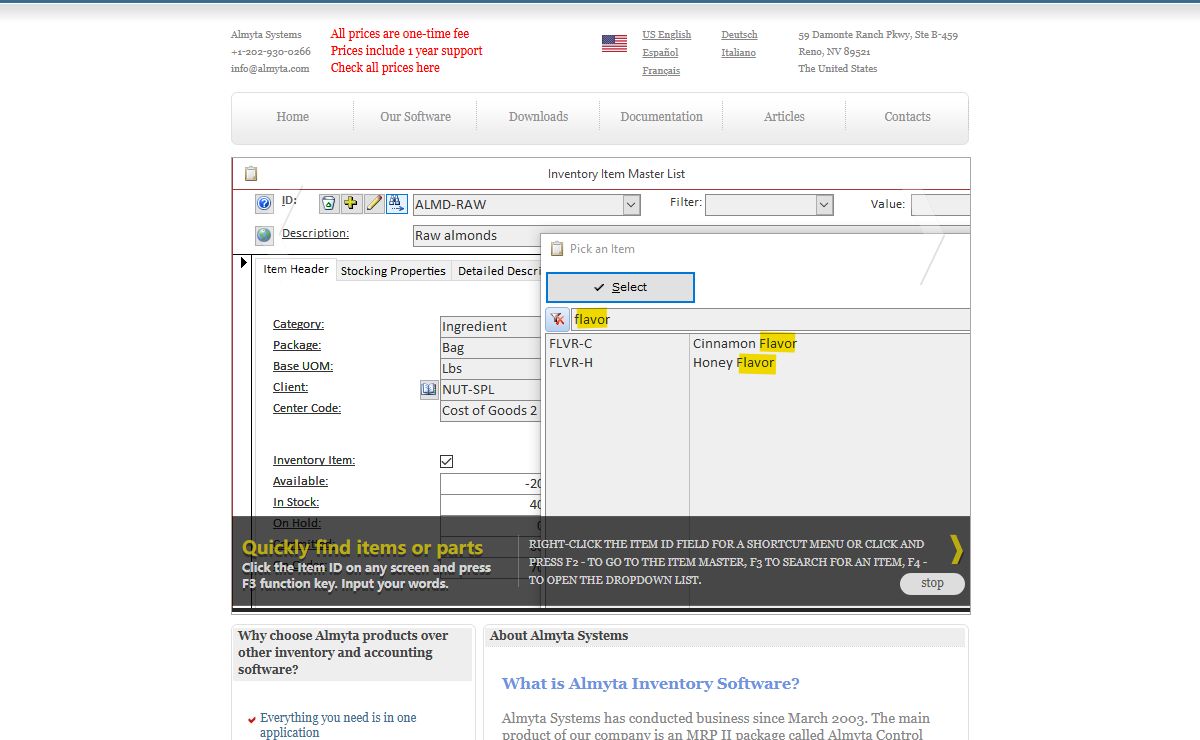Image resolution: width=1200 pixels, height=740 pixels.
Task: Click the book lookup icon beside NUT-SPL
Action: [x=429, y=389]
